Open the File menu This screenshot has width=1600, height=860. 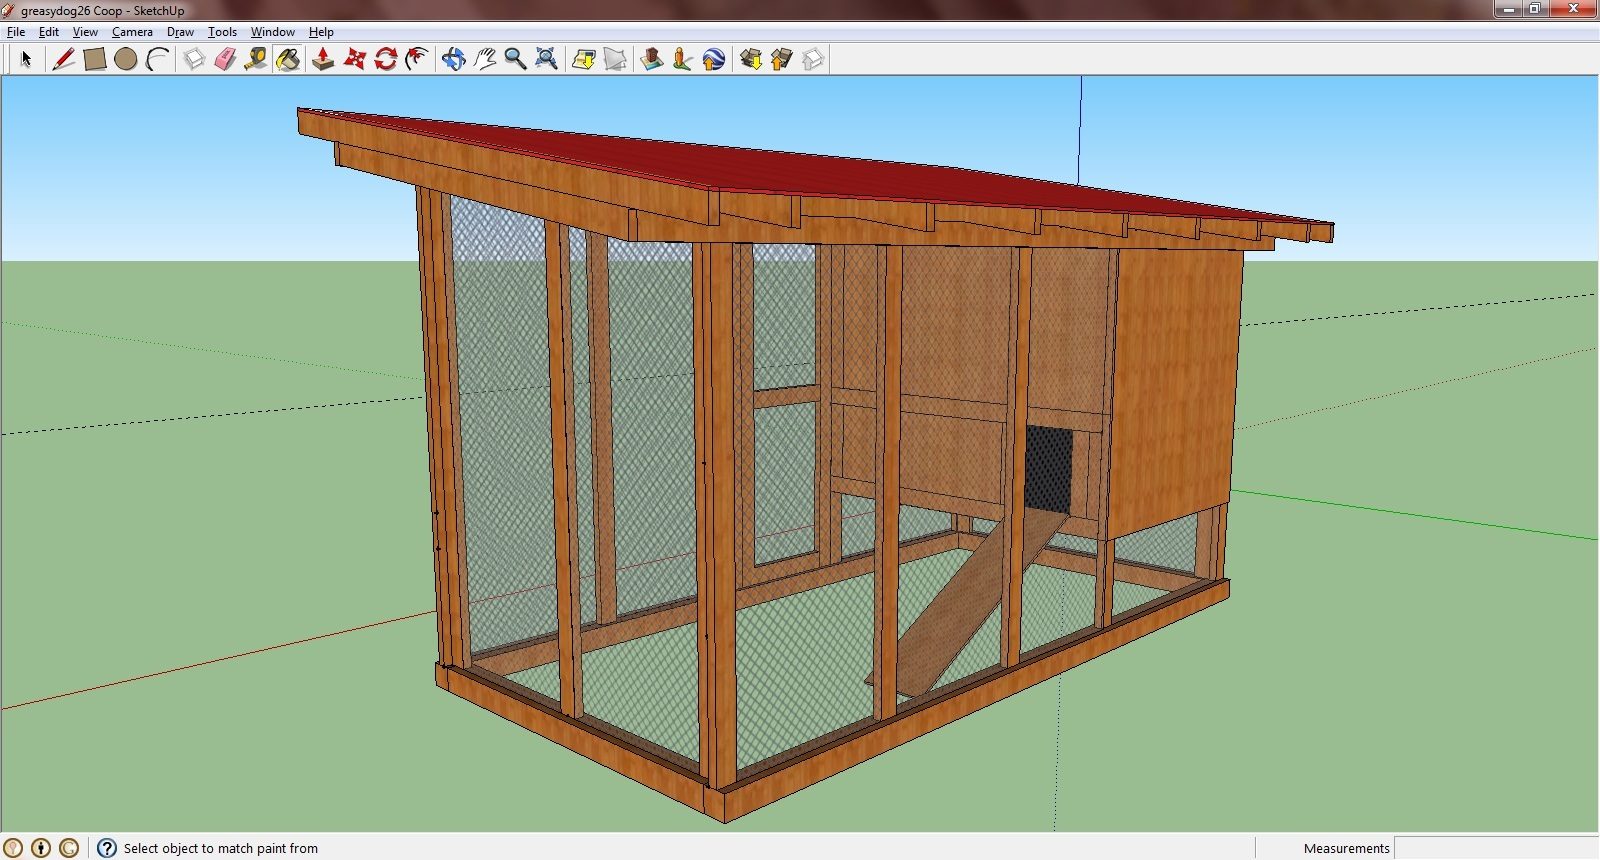pyautogui.click(x=16, y=32)
